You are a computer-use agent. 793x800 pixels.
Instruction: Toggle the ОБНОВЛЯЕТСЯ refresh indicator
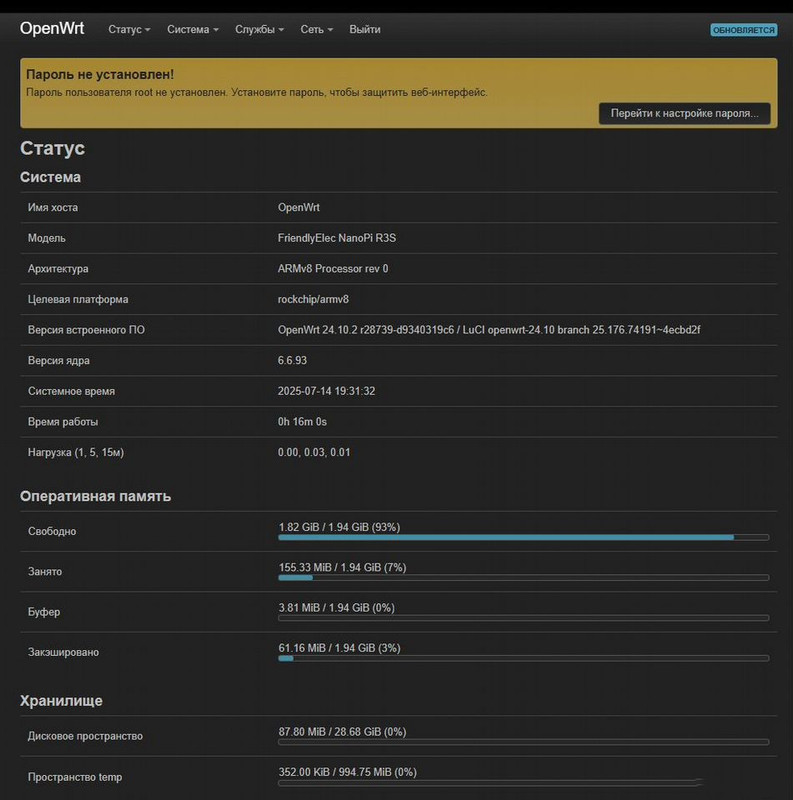point(744,30)
